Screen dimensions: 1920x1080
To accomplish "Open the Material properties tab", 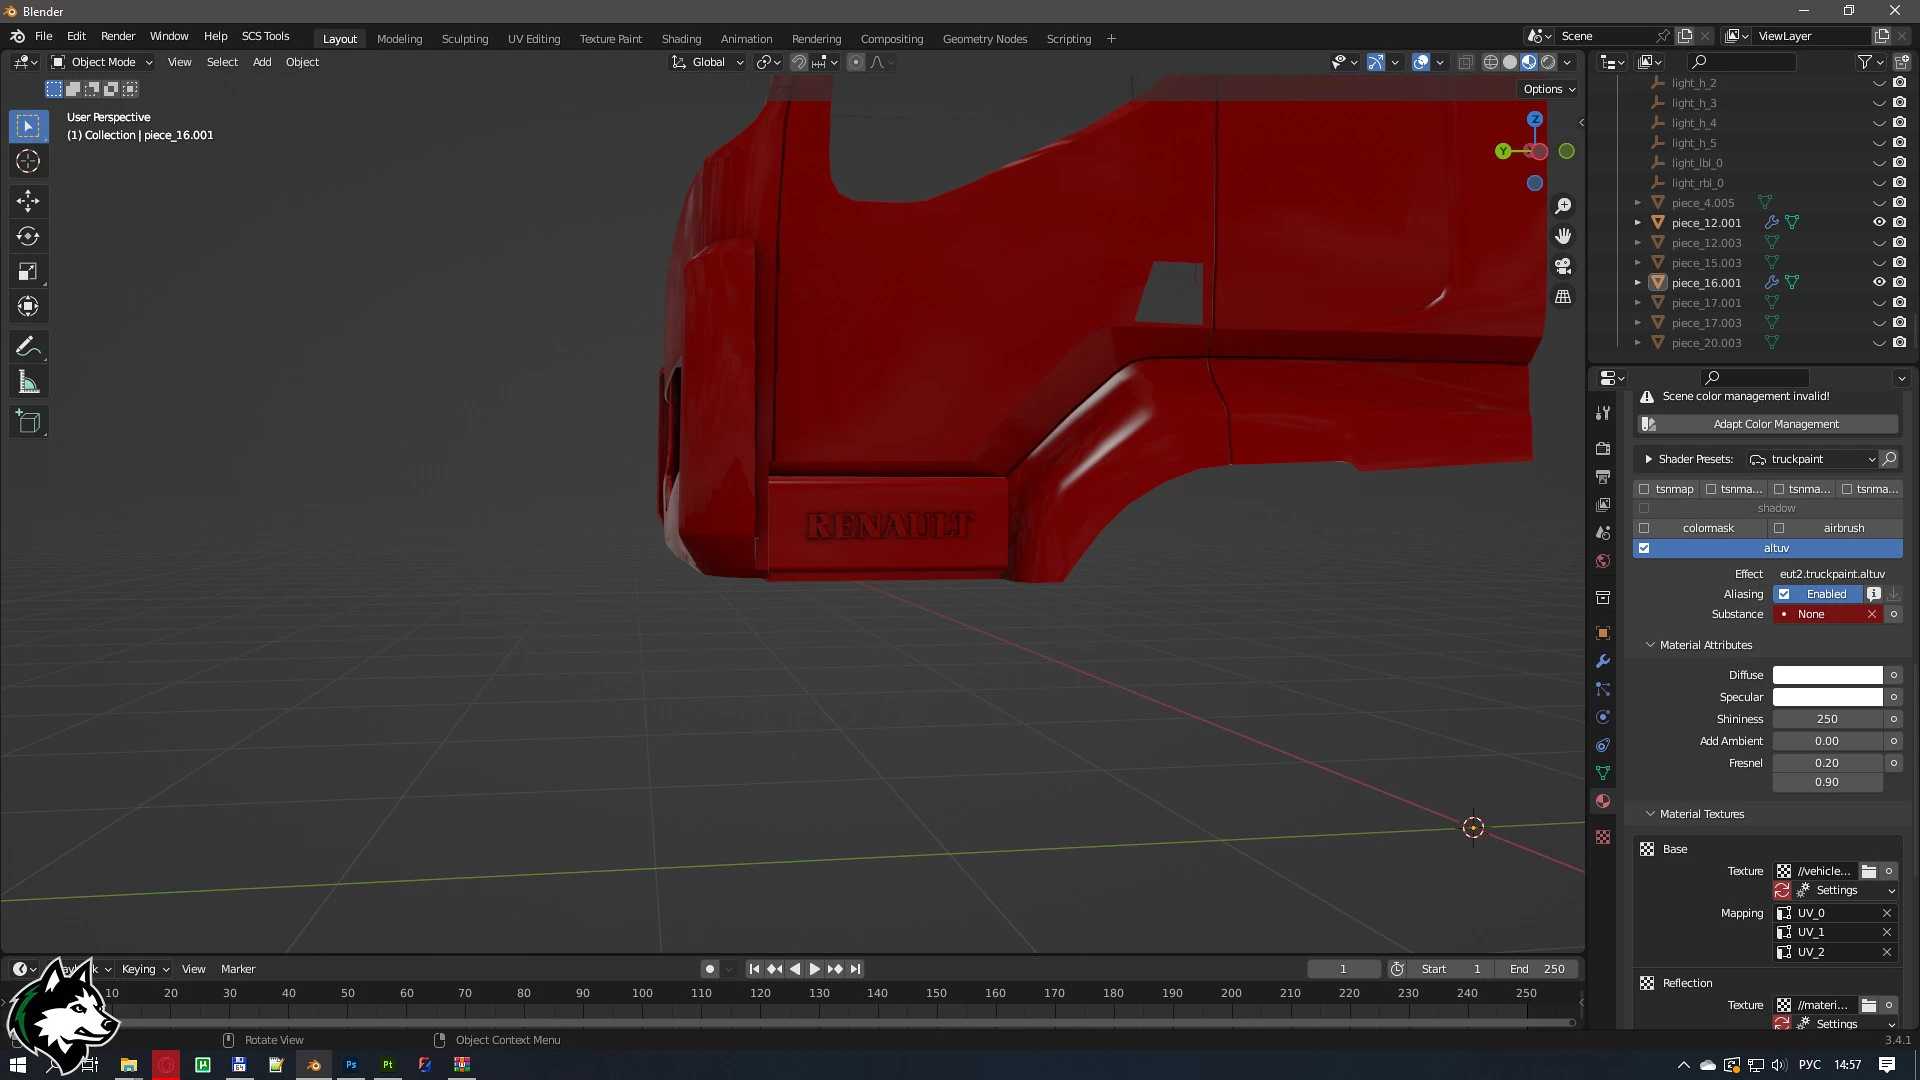I will click(1603, 801).
